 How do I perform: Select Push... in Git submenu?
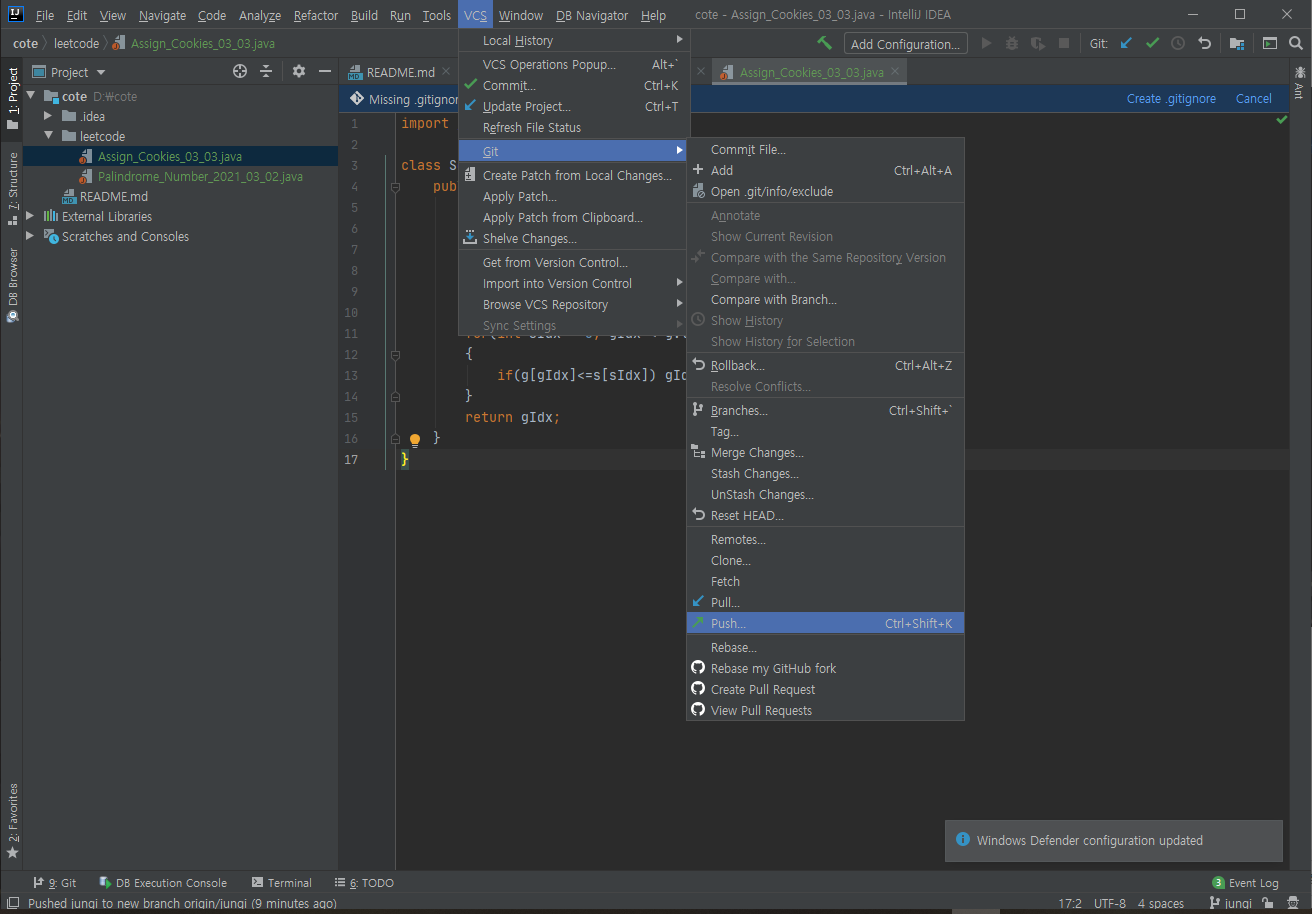pos(825,623)
